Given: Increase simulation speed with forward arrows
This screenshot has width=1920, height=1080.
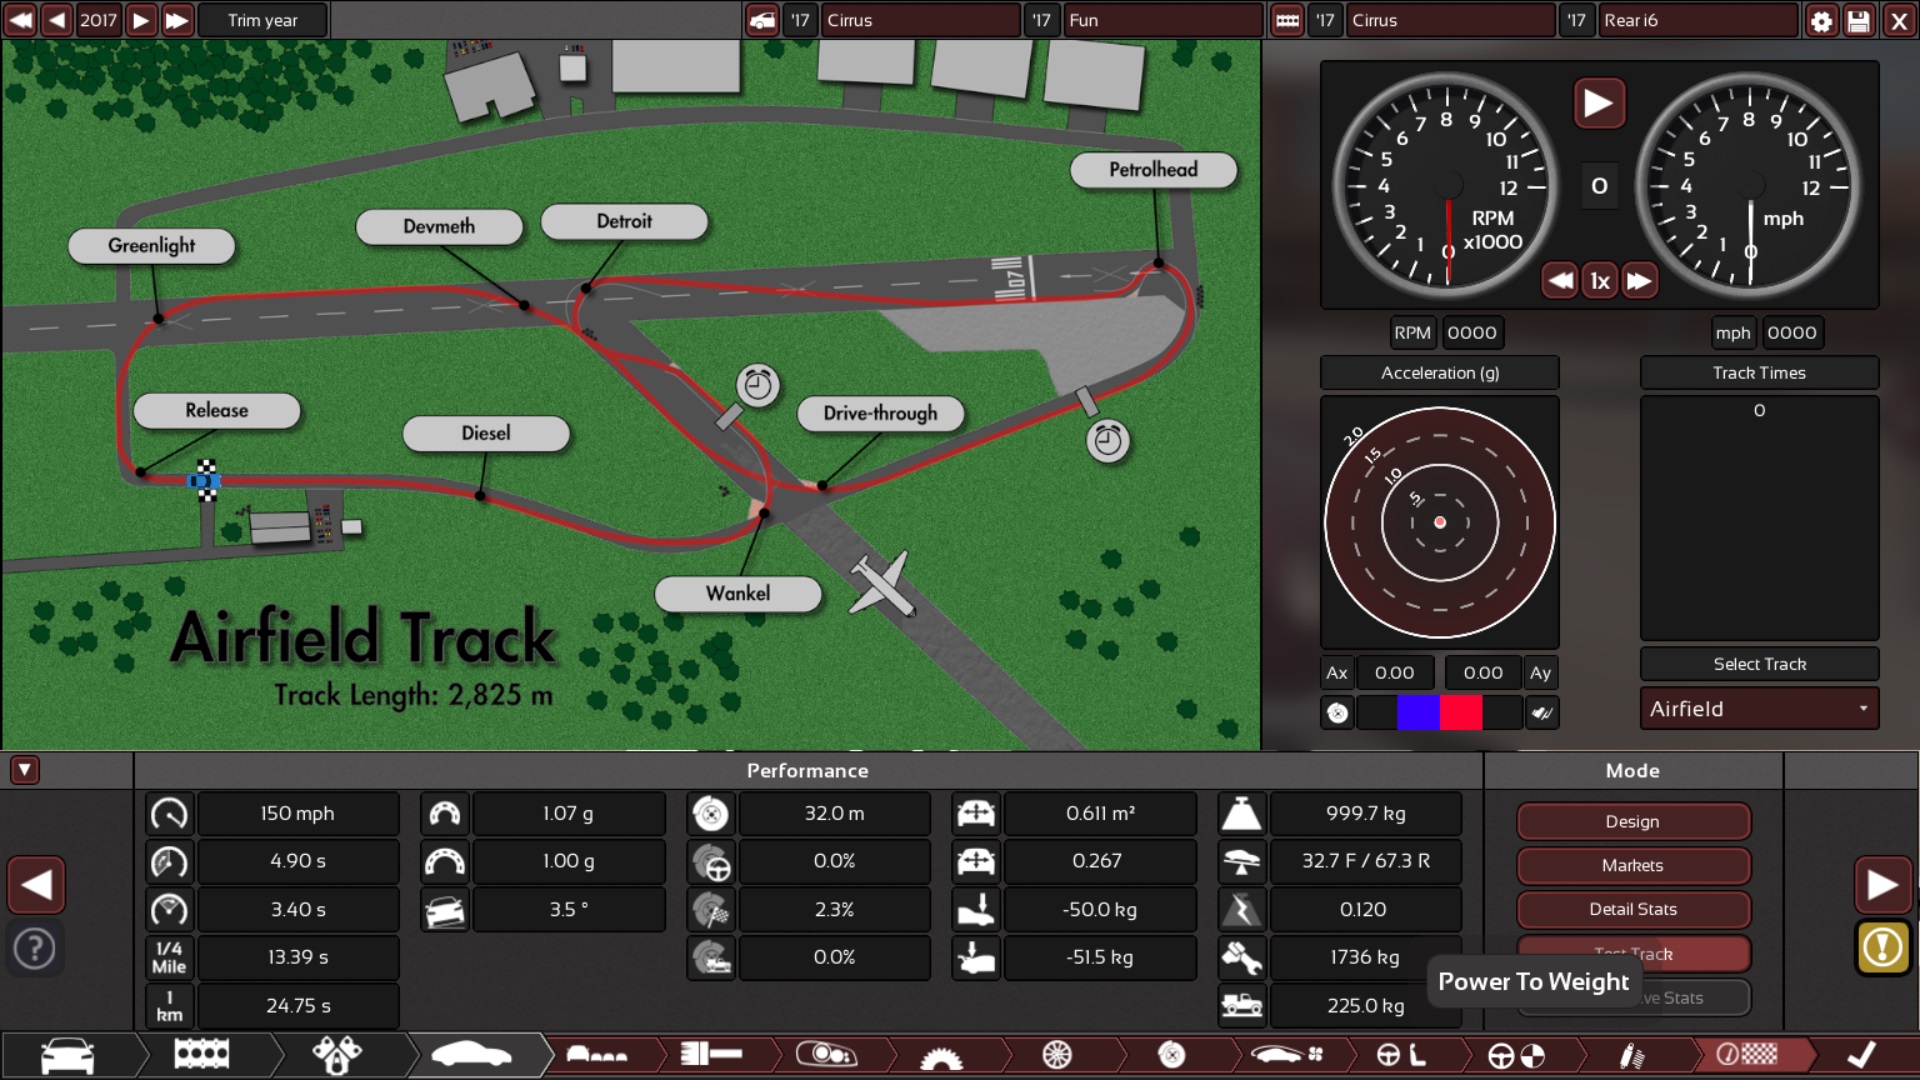Looking at the screenshot, I should (1639, 281).
